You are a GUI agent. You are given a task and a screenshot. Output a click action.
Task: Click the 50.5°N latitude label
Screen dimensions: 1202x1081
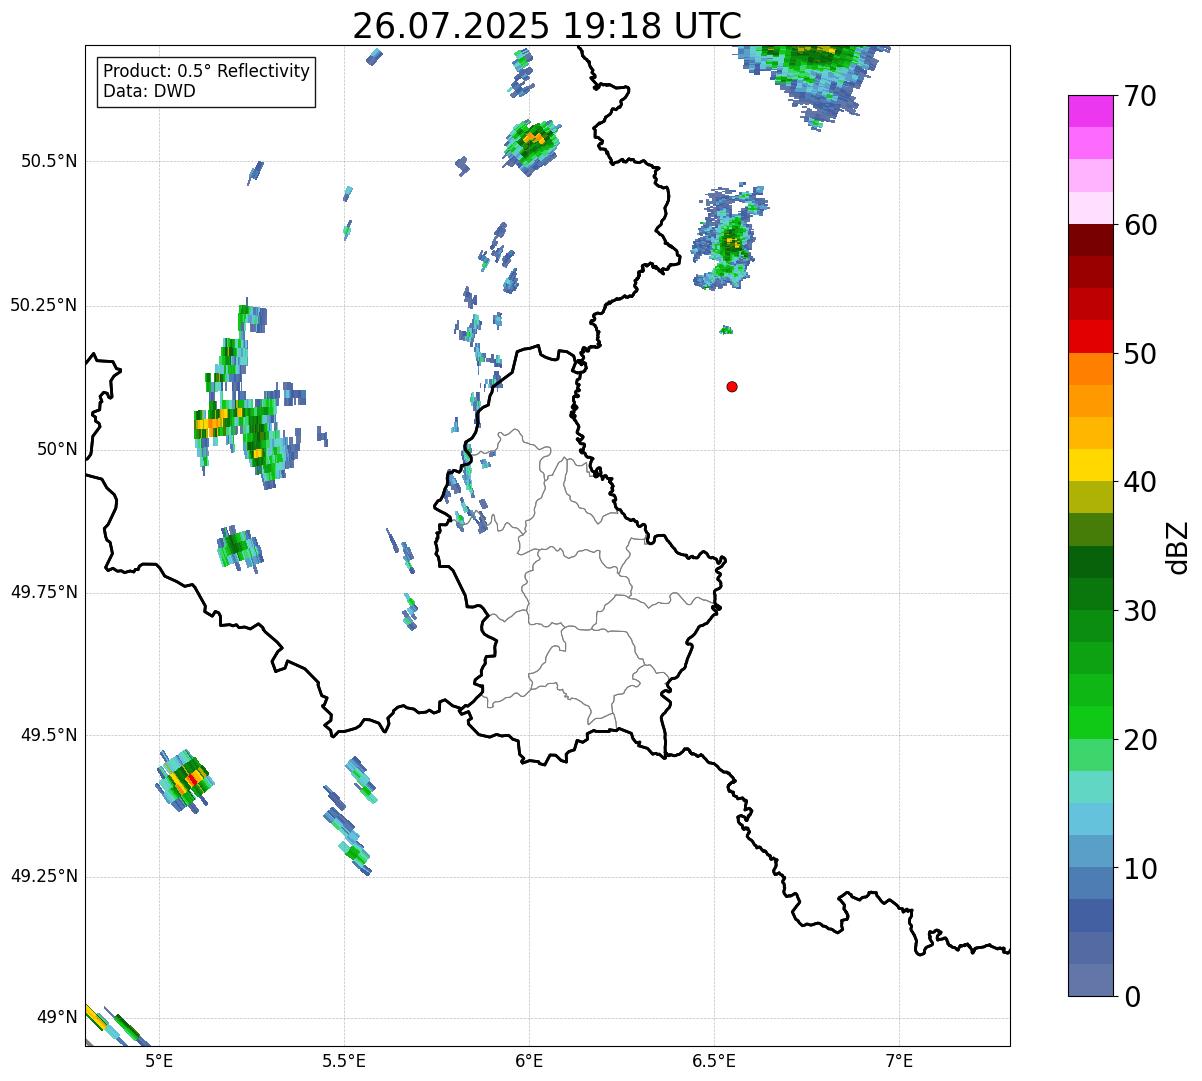[x=49, y=161]
